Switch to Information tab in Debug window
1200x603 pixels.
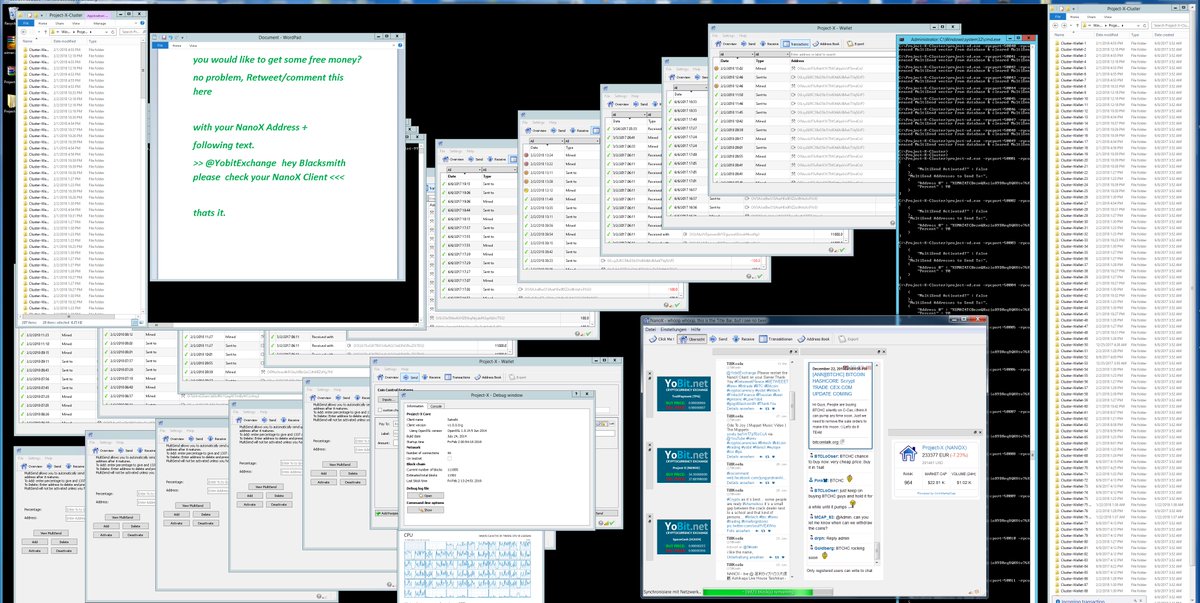click(x=415, y=406)
